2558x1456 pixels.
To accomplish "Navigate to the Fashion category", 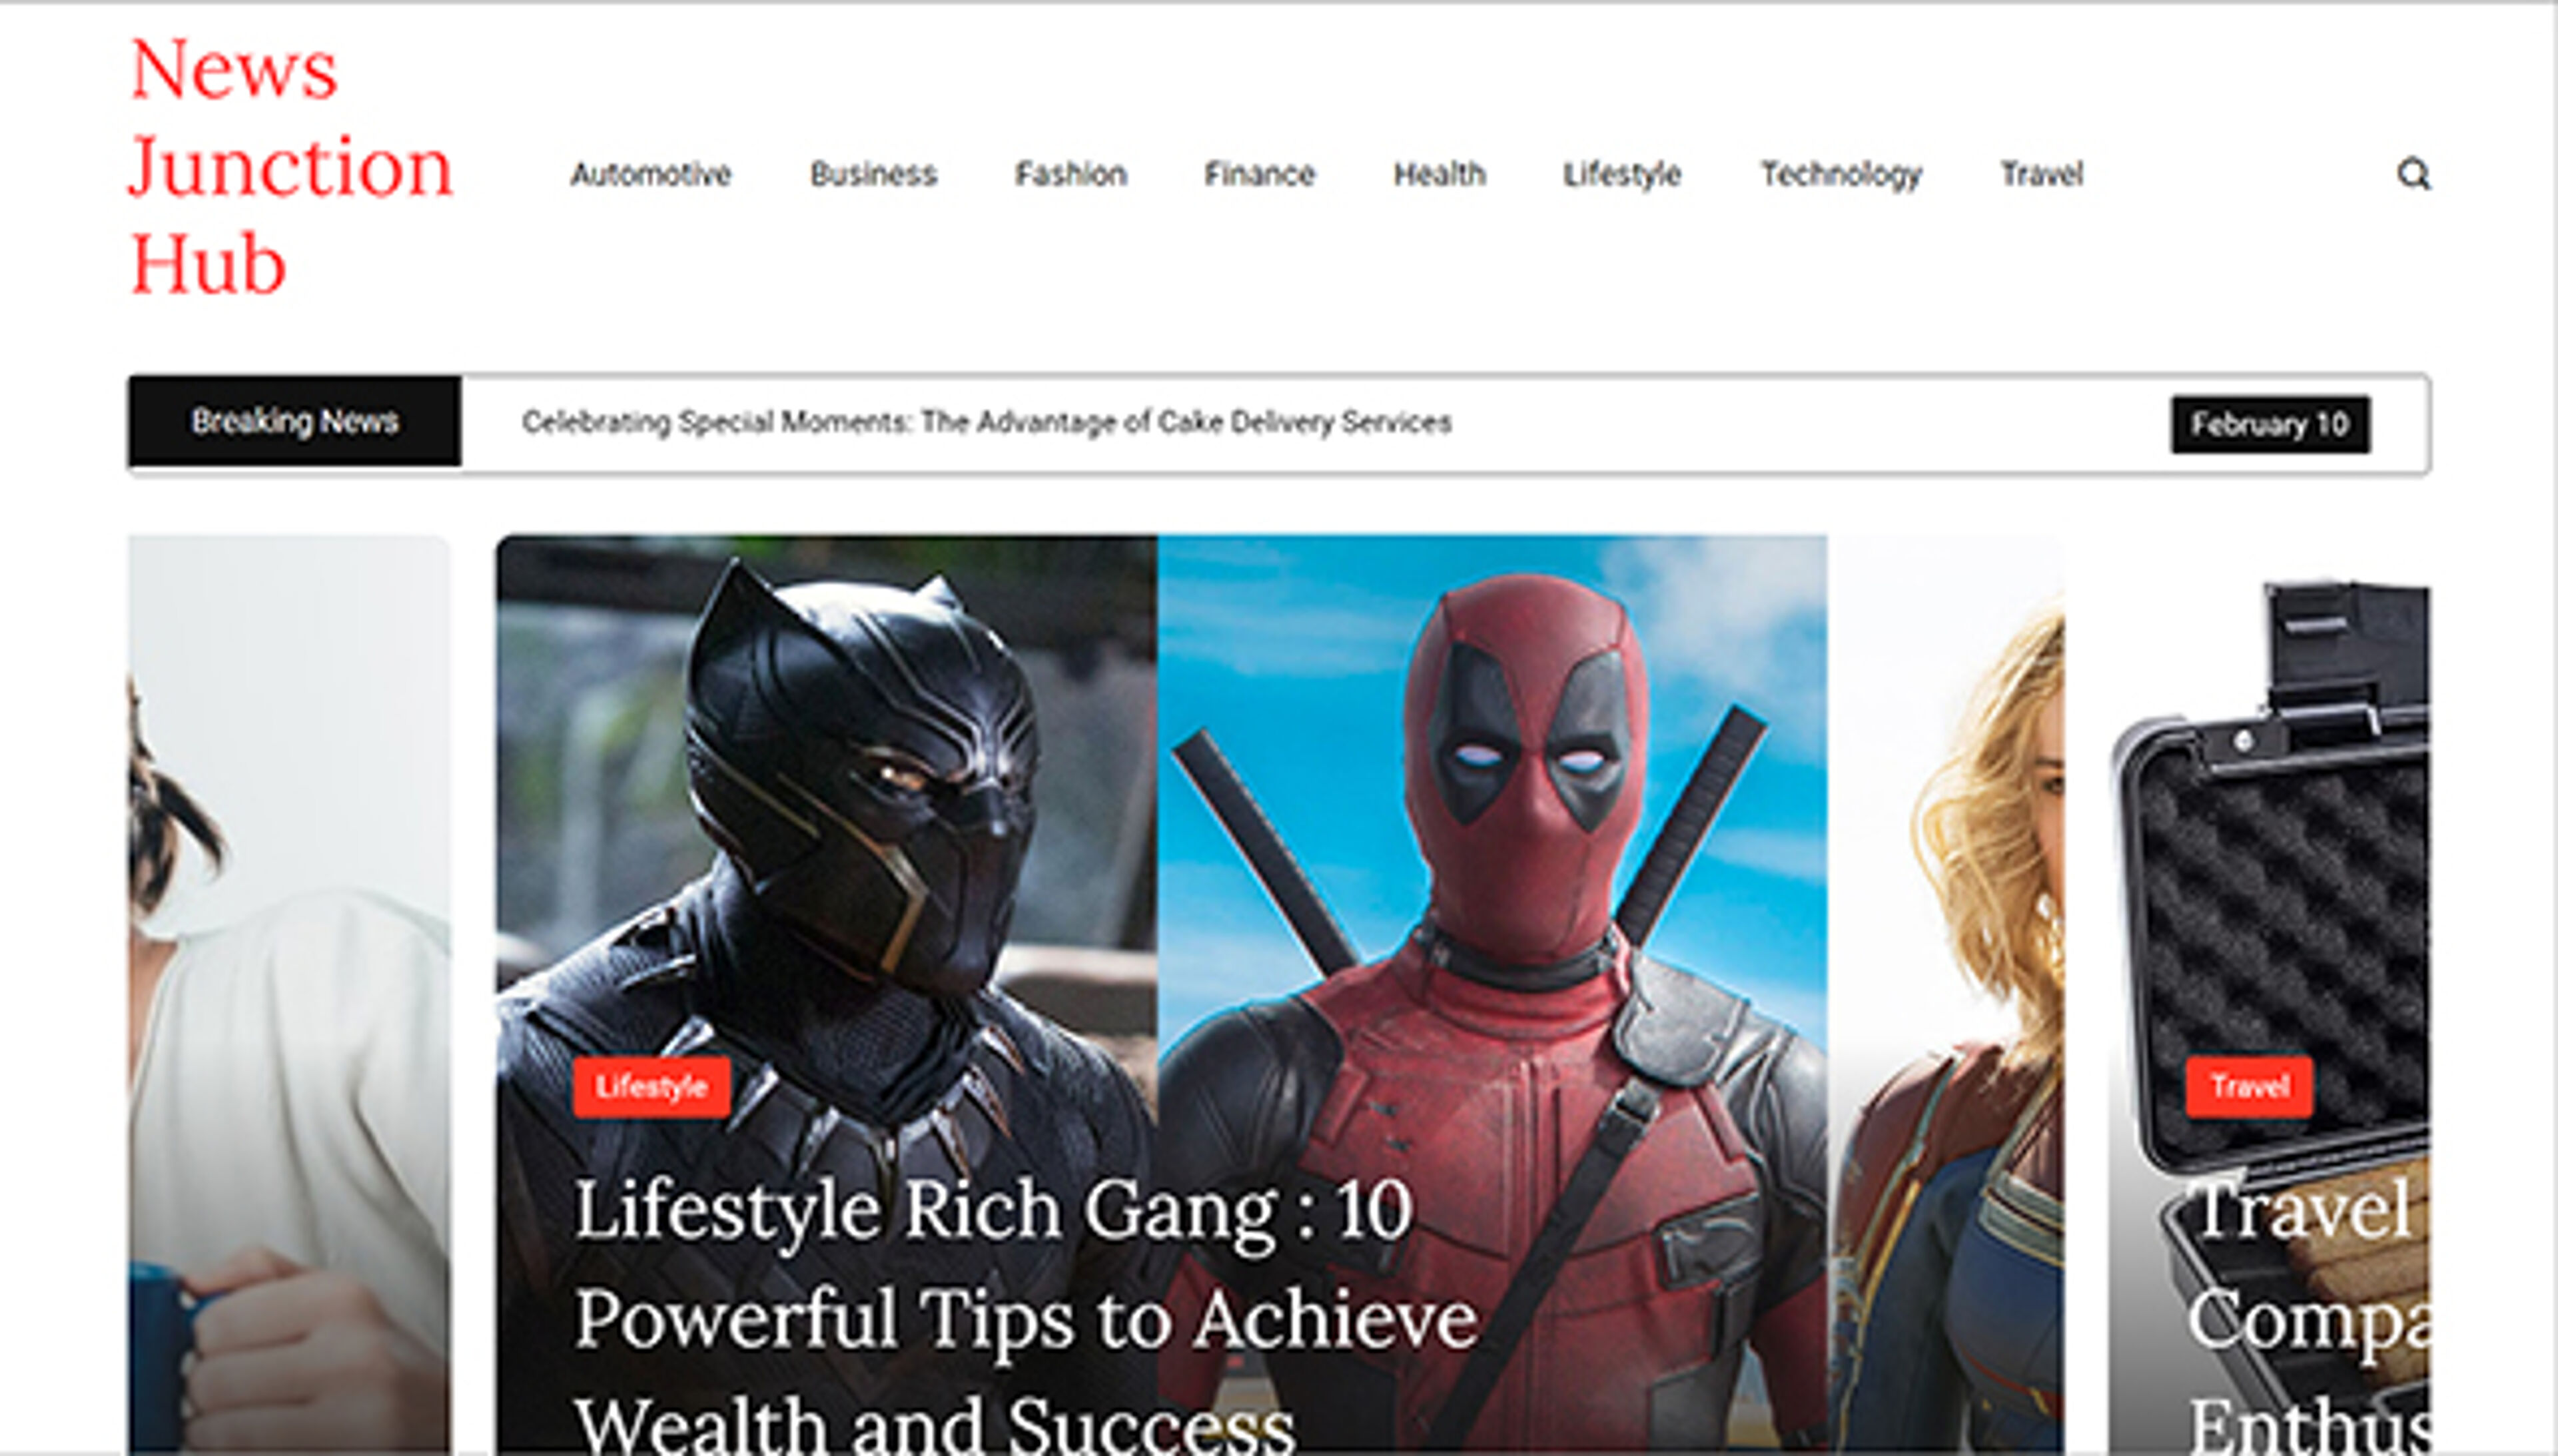I will point(1071,174).
